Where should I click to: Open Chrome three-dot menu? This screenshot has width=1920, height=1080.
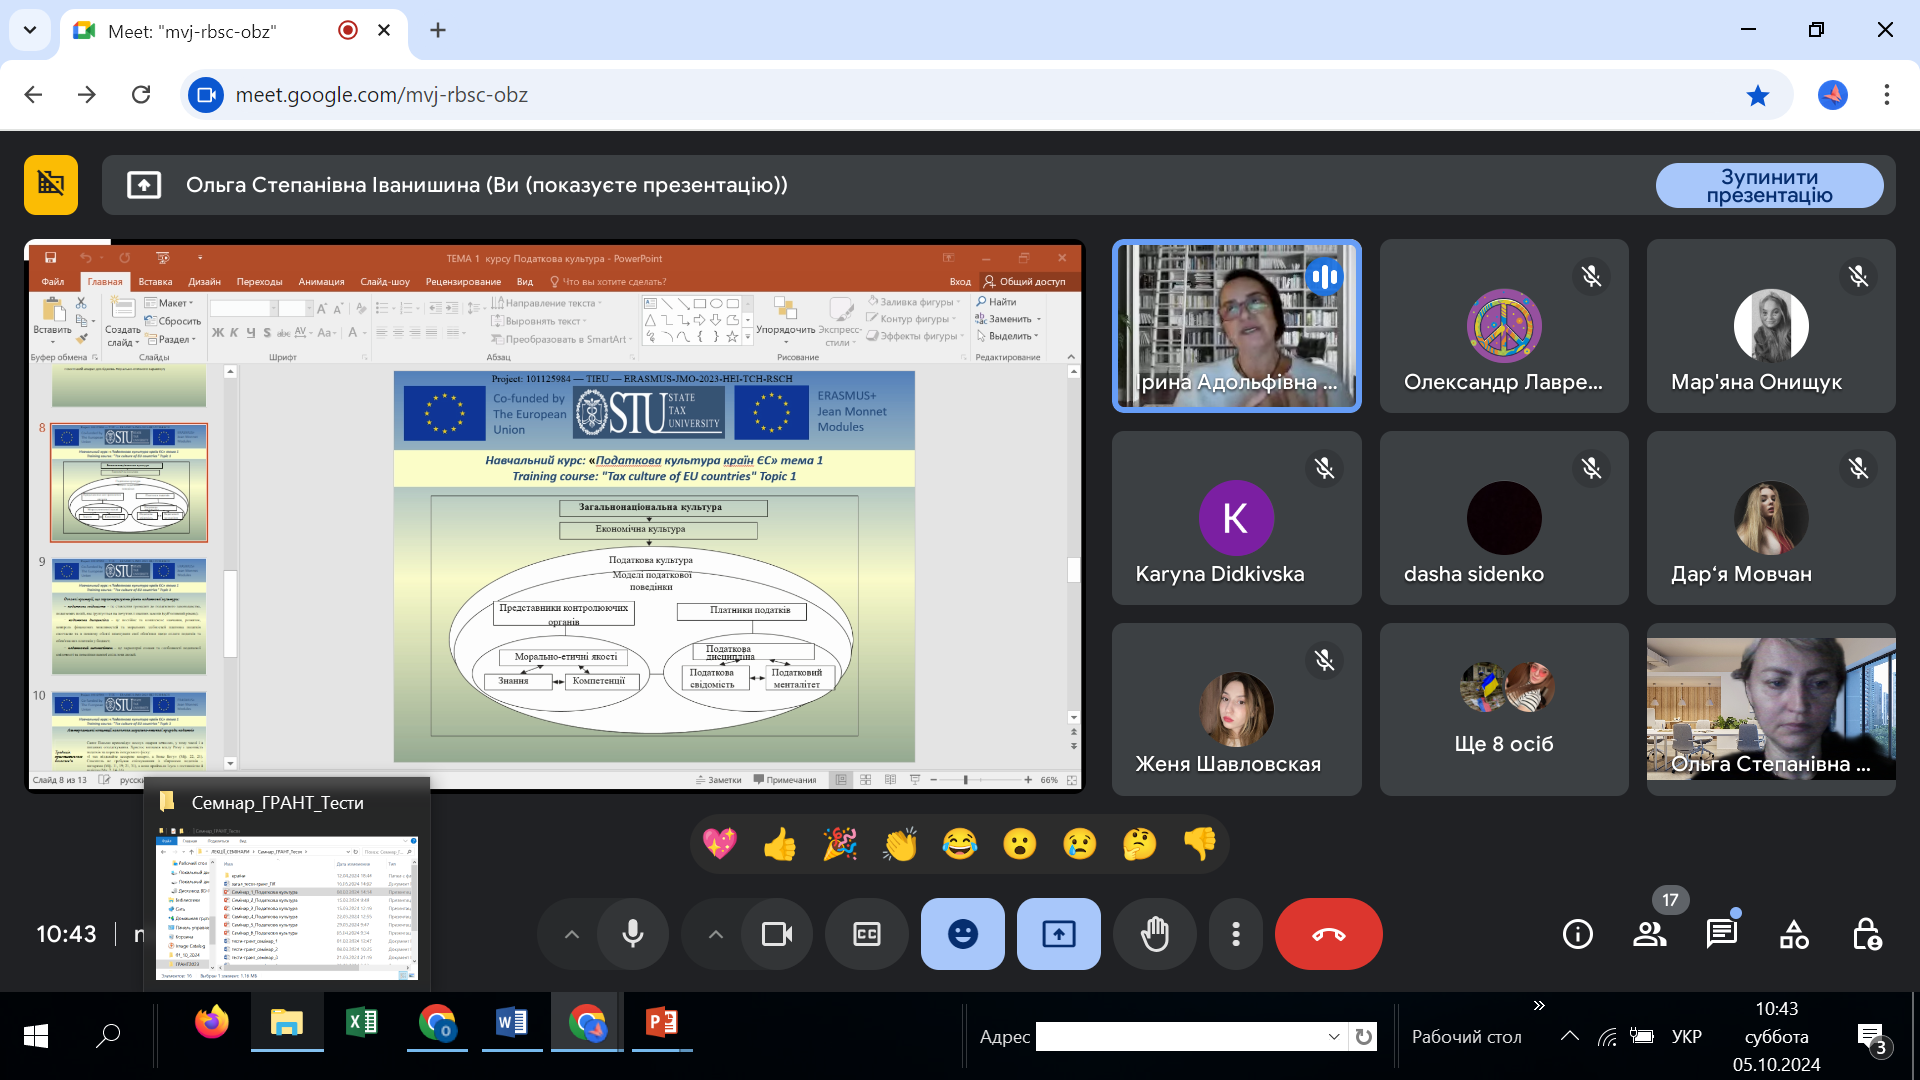click(1887, 95)
